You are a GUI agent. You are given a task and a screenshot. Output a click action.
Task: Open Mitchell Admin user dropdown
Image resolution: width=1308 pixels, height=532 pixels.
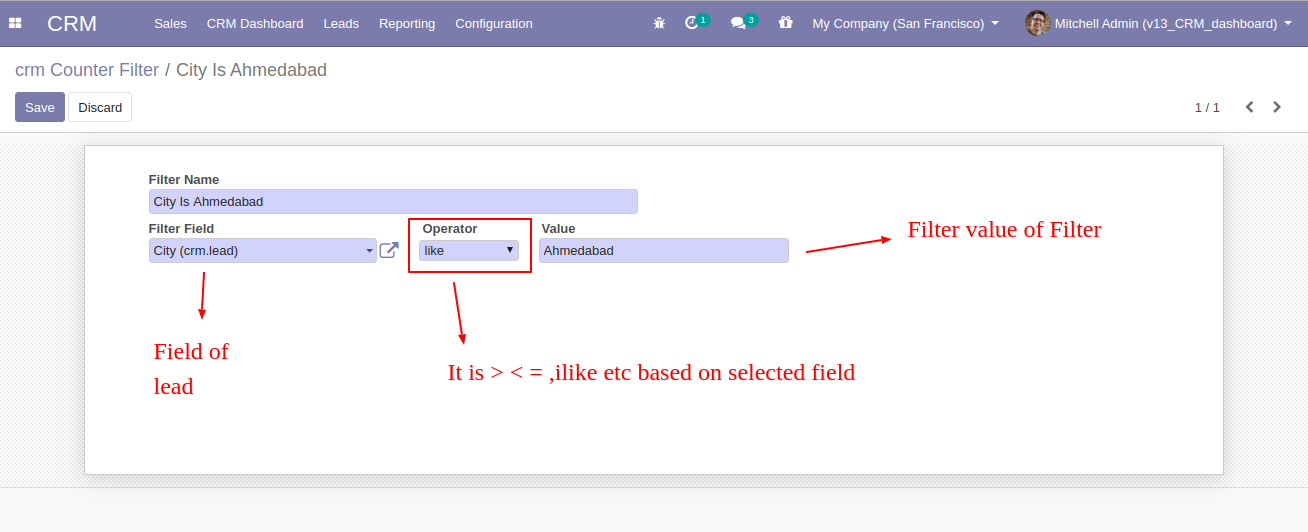[1174, 23]
